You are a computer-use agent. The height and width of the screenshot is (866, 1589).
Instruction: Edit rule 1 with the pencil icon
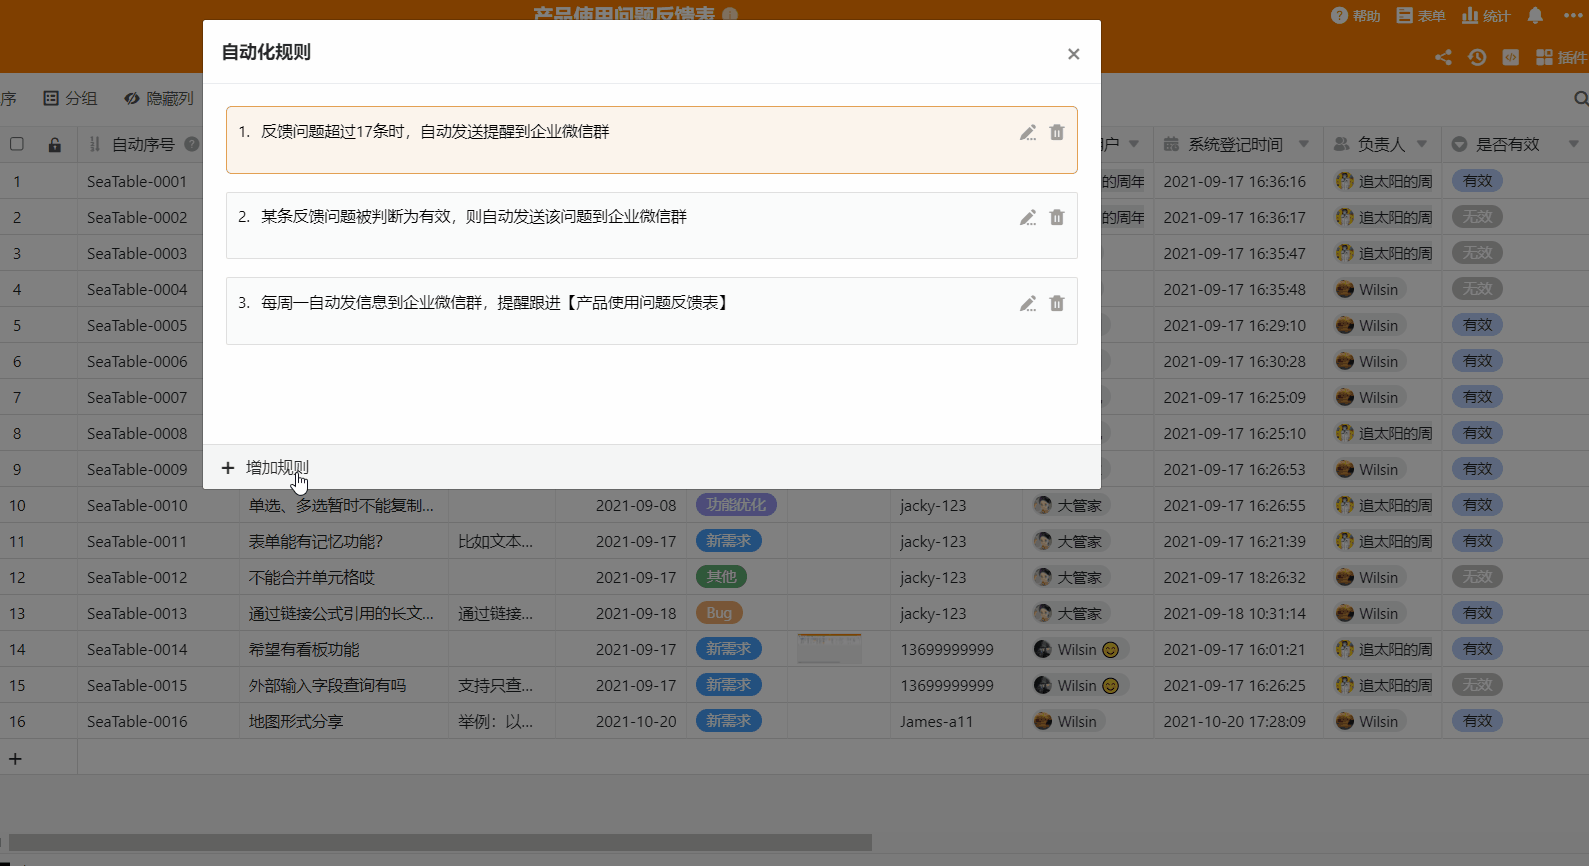point(1027,132)
